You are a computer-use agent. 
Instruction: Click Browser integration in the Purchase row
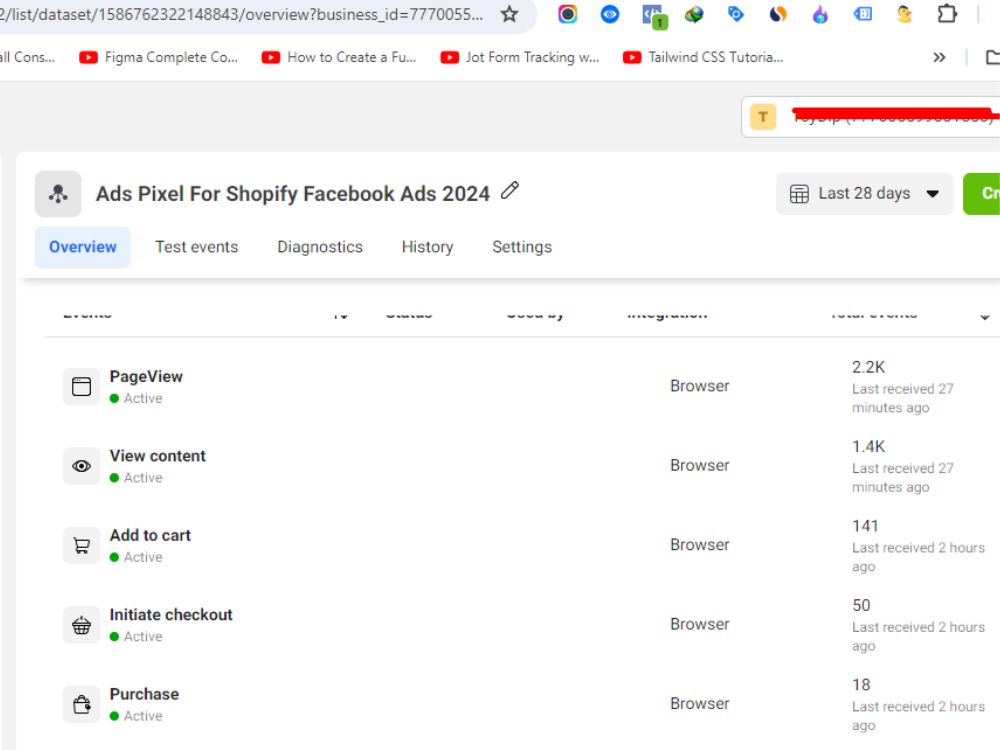[x=700, y=703]
